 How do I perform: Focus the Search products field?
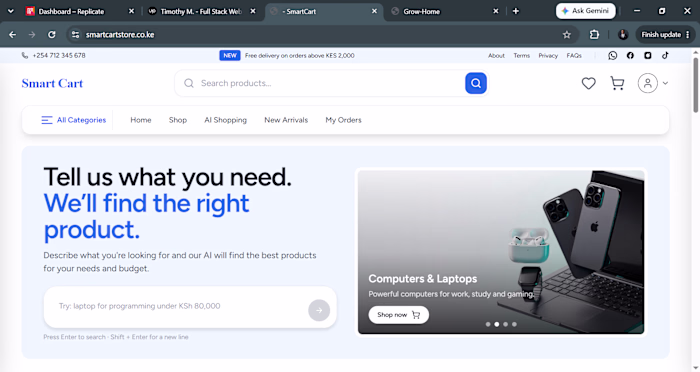[x=331, y=83]
